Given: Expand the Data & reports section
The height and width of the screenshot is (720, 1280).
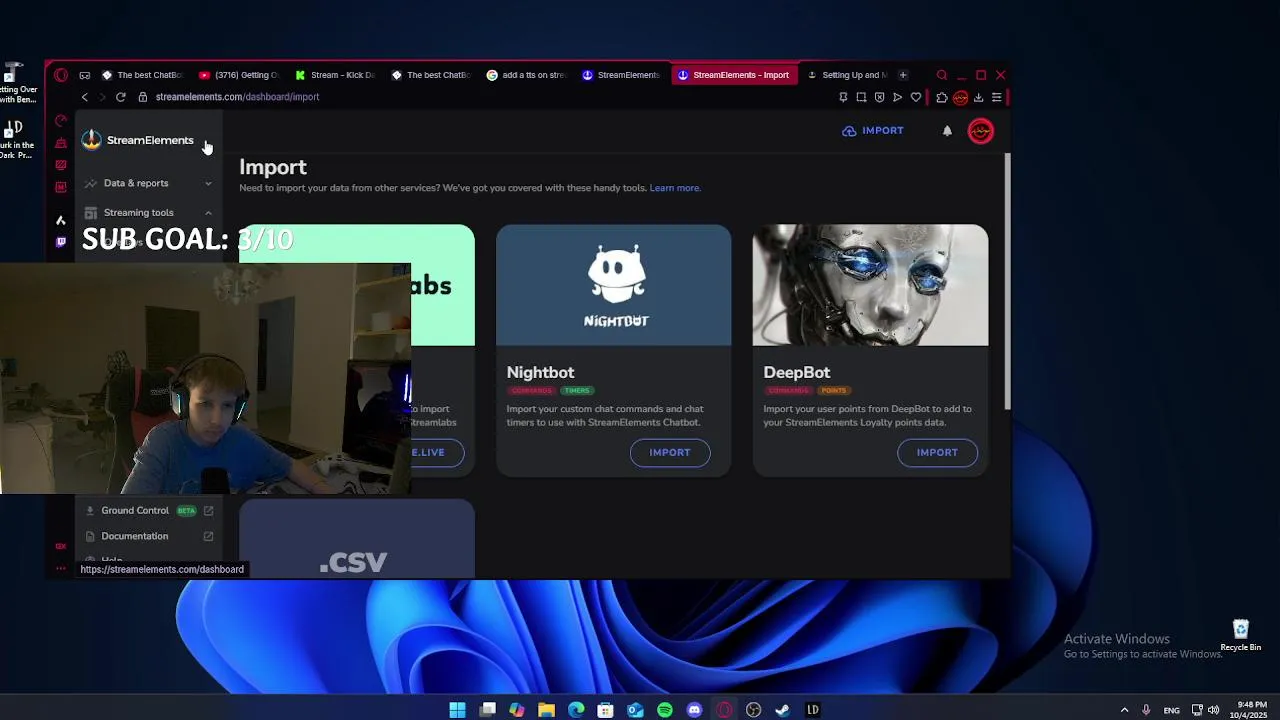Looking at the screenshot, I should click(x=148, y=183).
